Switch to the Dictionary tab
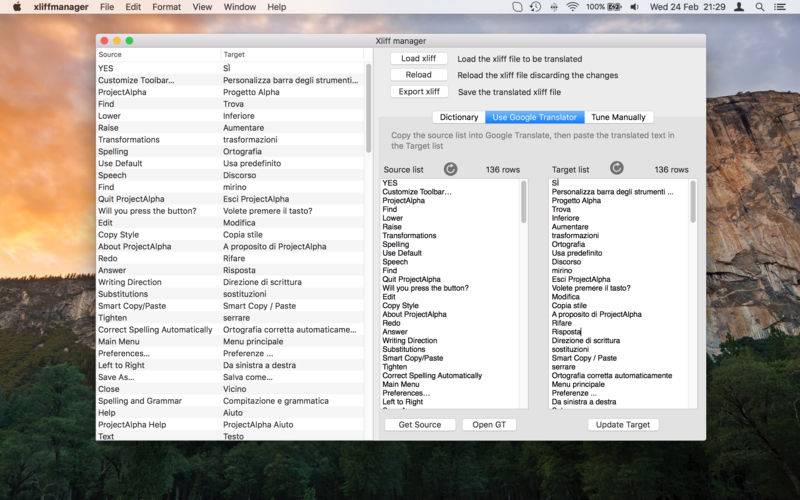The width and height of the screenshot is (800, 500). [459, 117]
